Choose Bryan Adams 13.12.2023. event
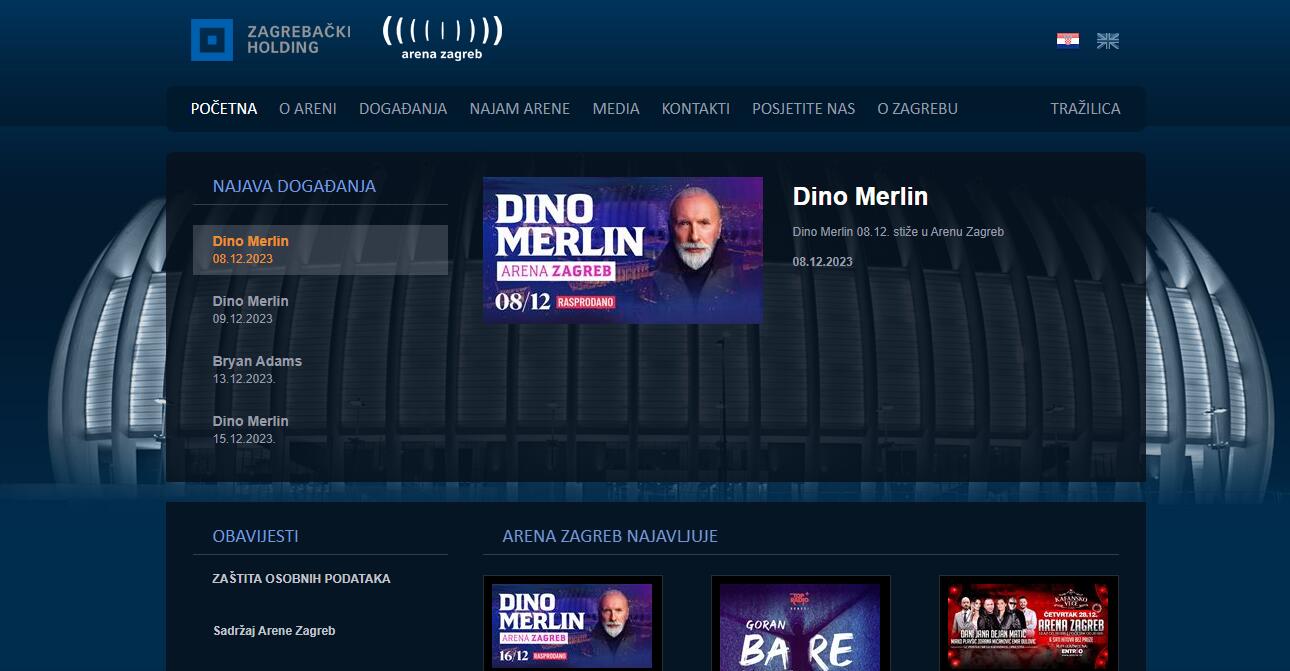1290x671 pixels. point(320,370)
